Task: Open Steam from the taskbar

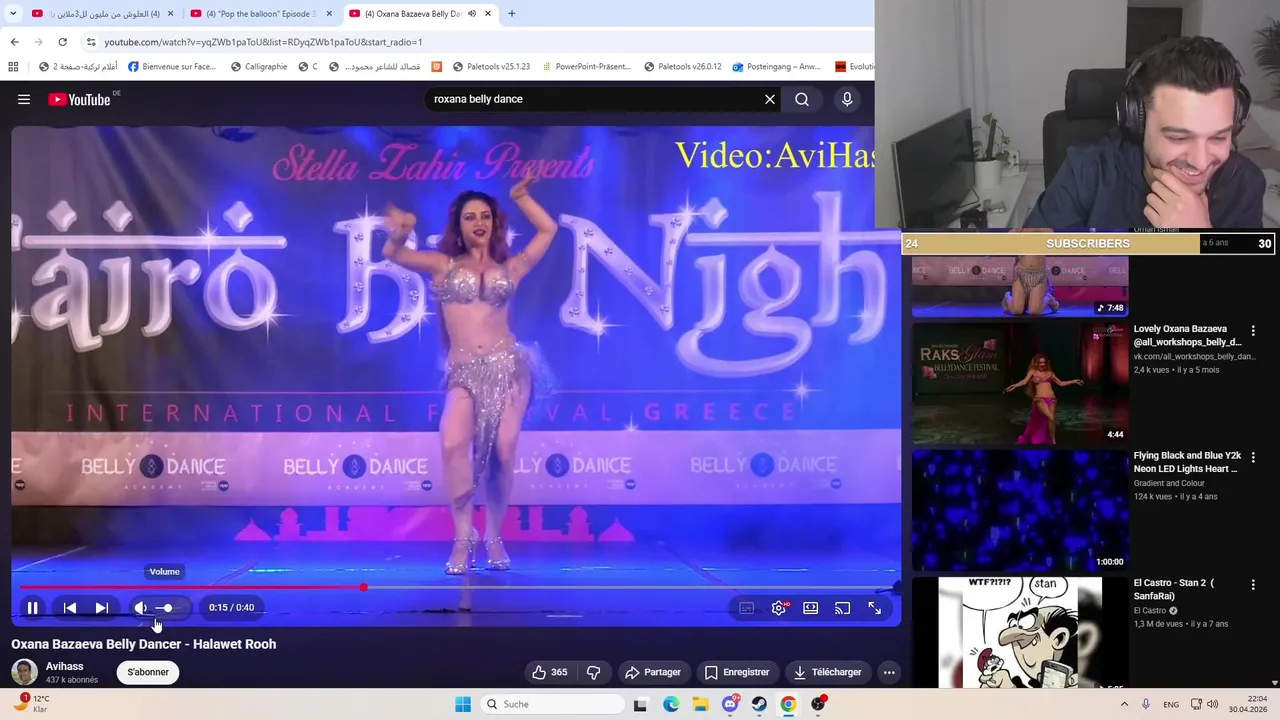Action: click(759, 704)
